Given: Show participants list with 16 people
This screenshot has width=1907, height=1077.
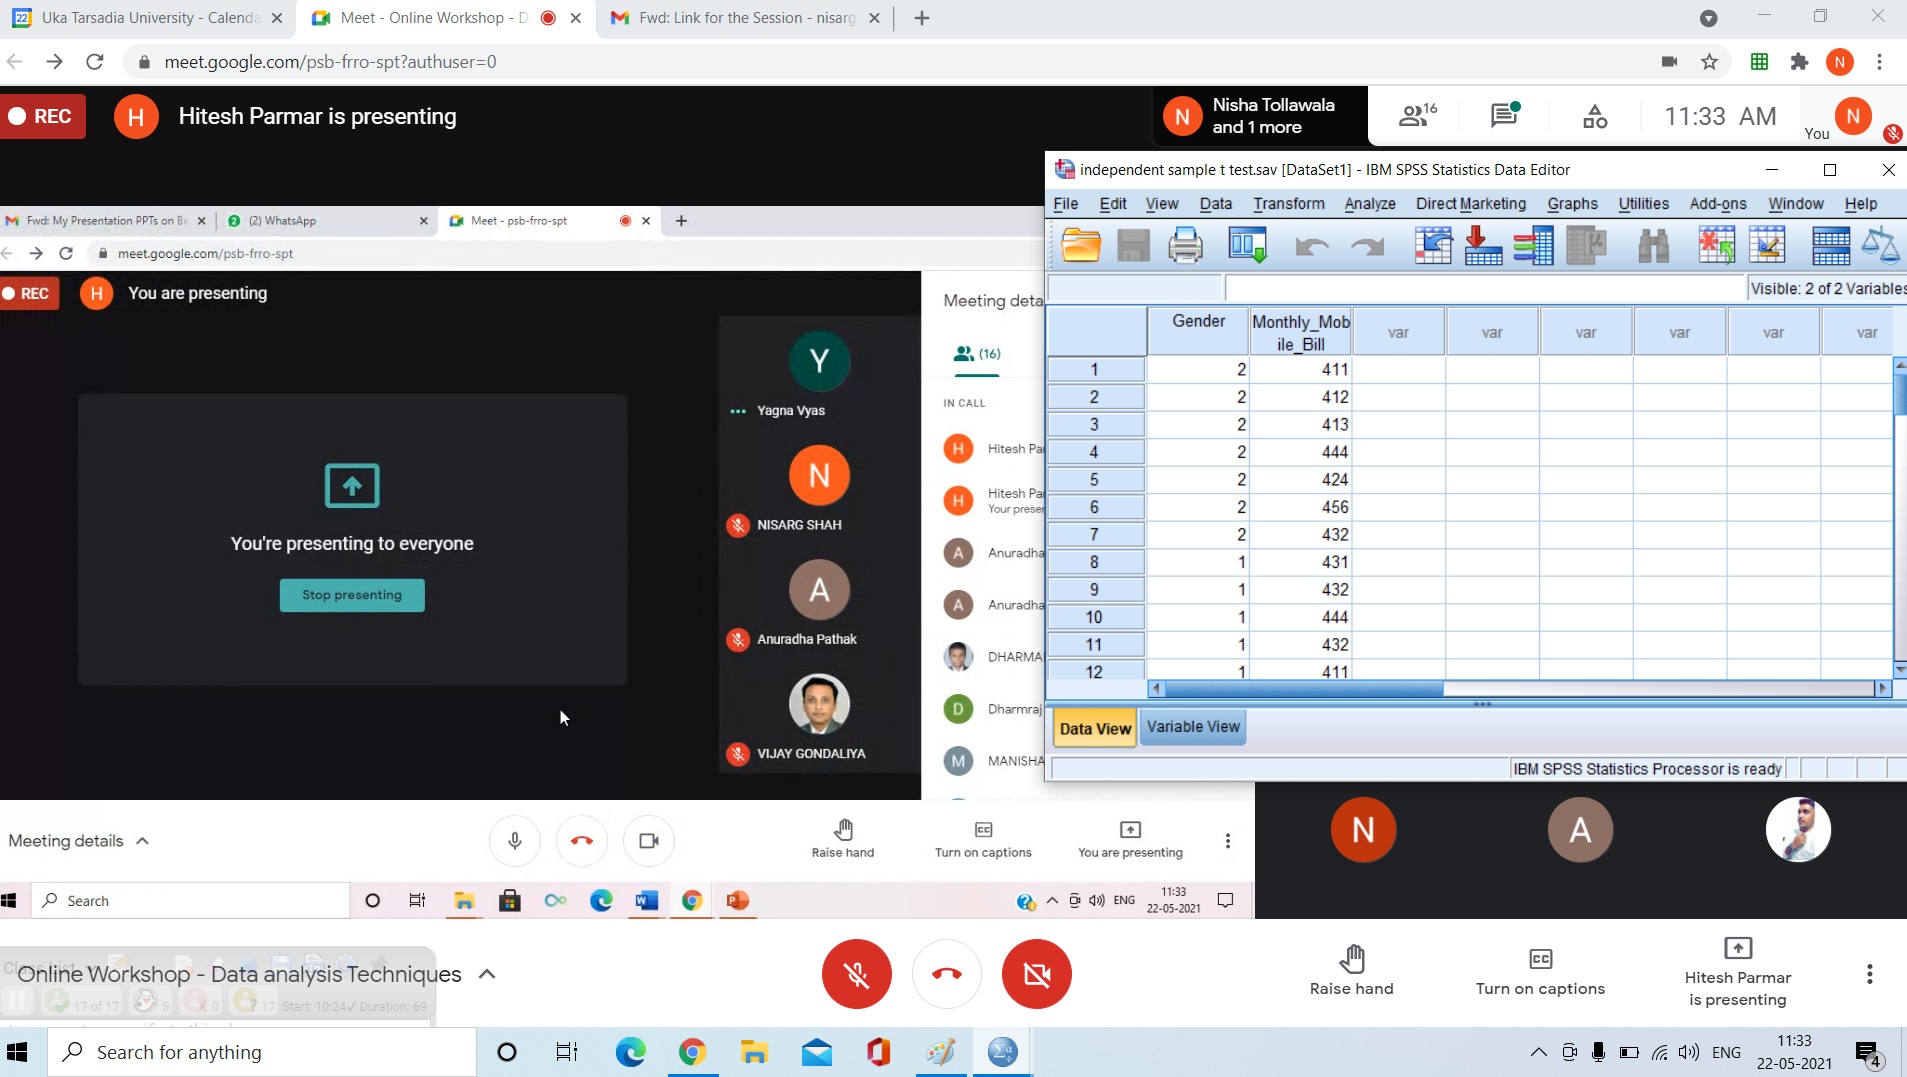Looking at the screenshot, I should tap(1417, 116).
